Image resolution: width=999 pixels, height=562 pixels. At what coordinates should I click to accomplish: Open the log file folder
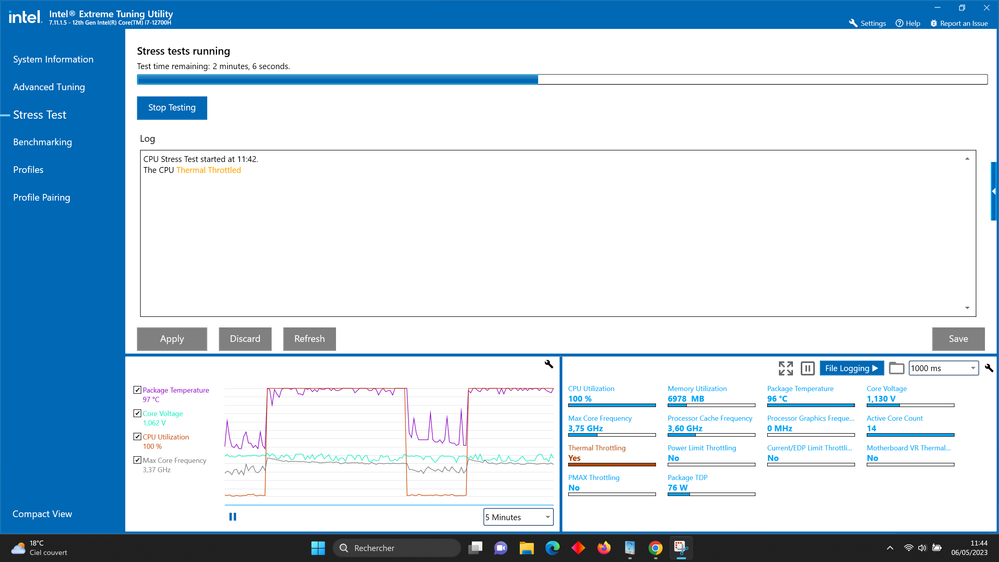click(x=896, y=368)
